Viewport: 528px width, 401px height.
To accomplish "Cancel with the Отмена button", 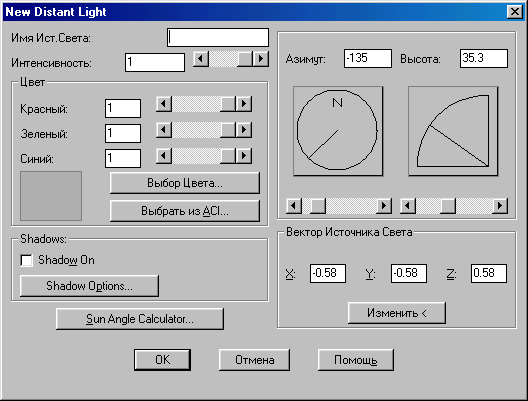I will (254, 360).
